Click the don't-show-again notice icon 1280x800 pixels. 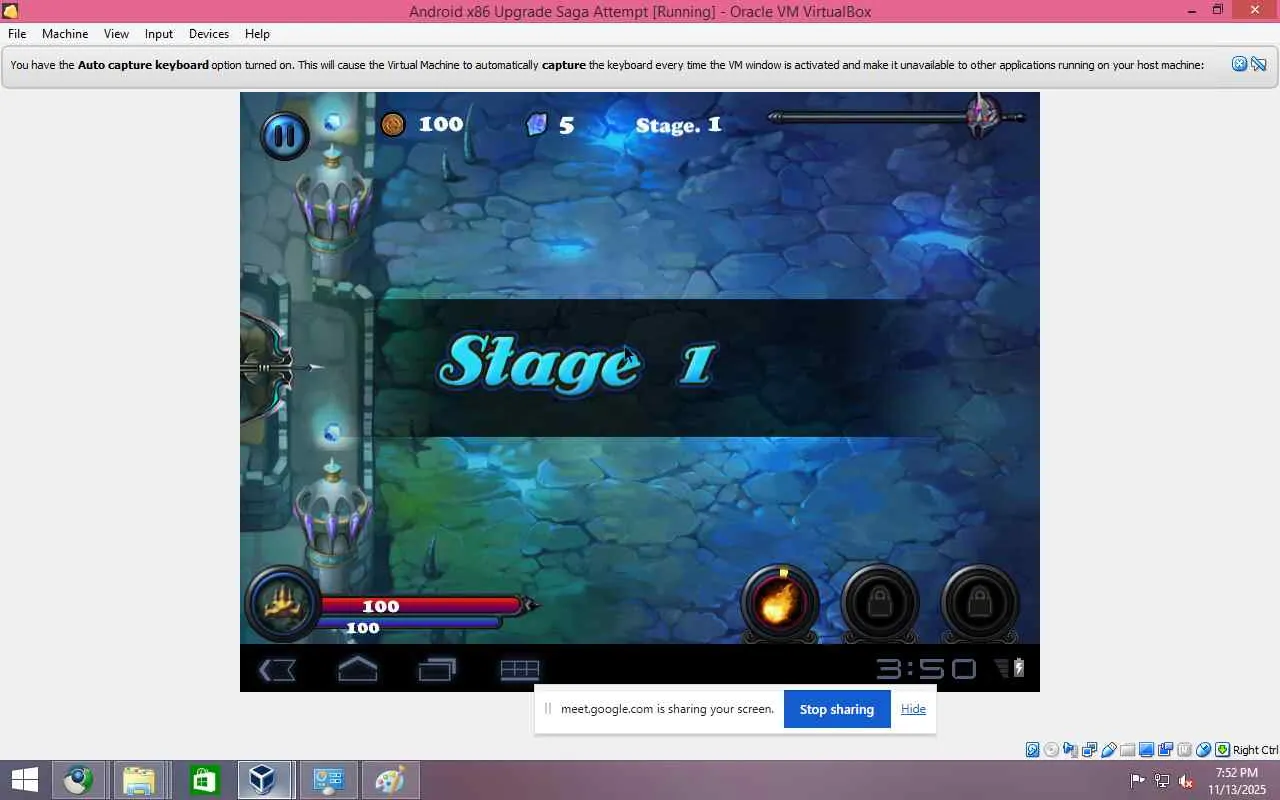(1258, 64)
